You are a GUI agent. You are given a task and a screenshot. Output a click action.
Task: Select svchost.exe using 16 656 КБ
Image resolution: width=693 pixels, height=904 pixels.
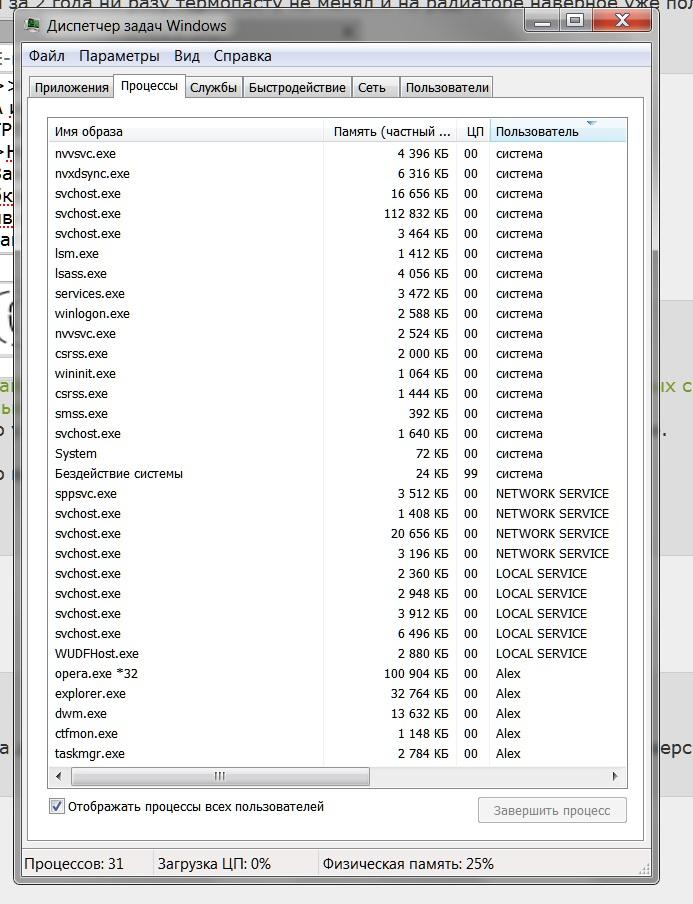point(337,194)
